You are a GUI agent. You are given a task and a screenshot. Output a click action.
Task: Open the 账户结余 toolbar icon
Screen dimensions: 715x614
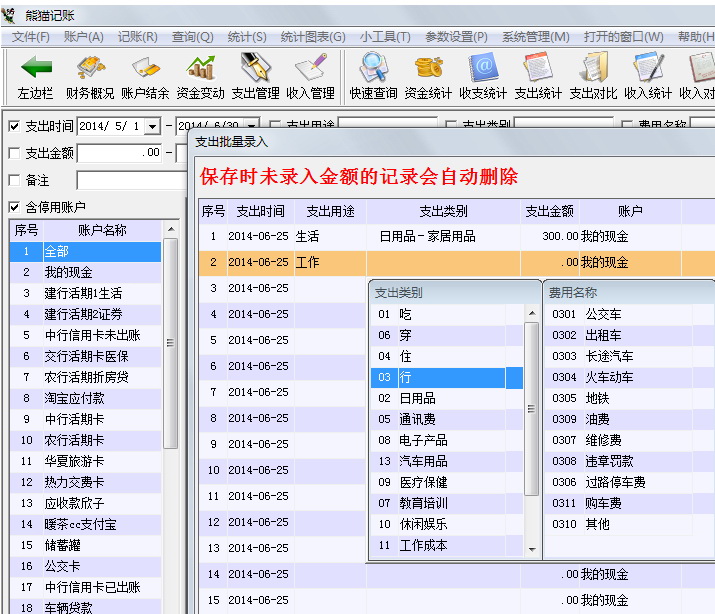(145, 69)
